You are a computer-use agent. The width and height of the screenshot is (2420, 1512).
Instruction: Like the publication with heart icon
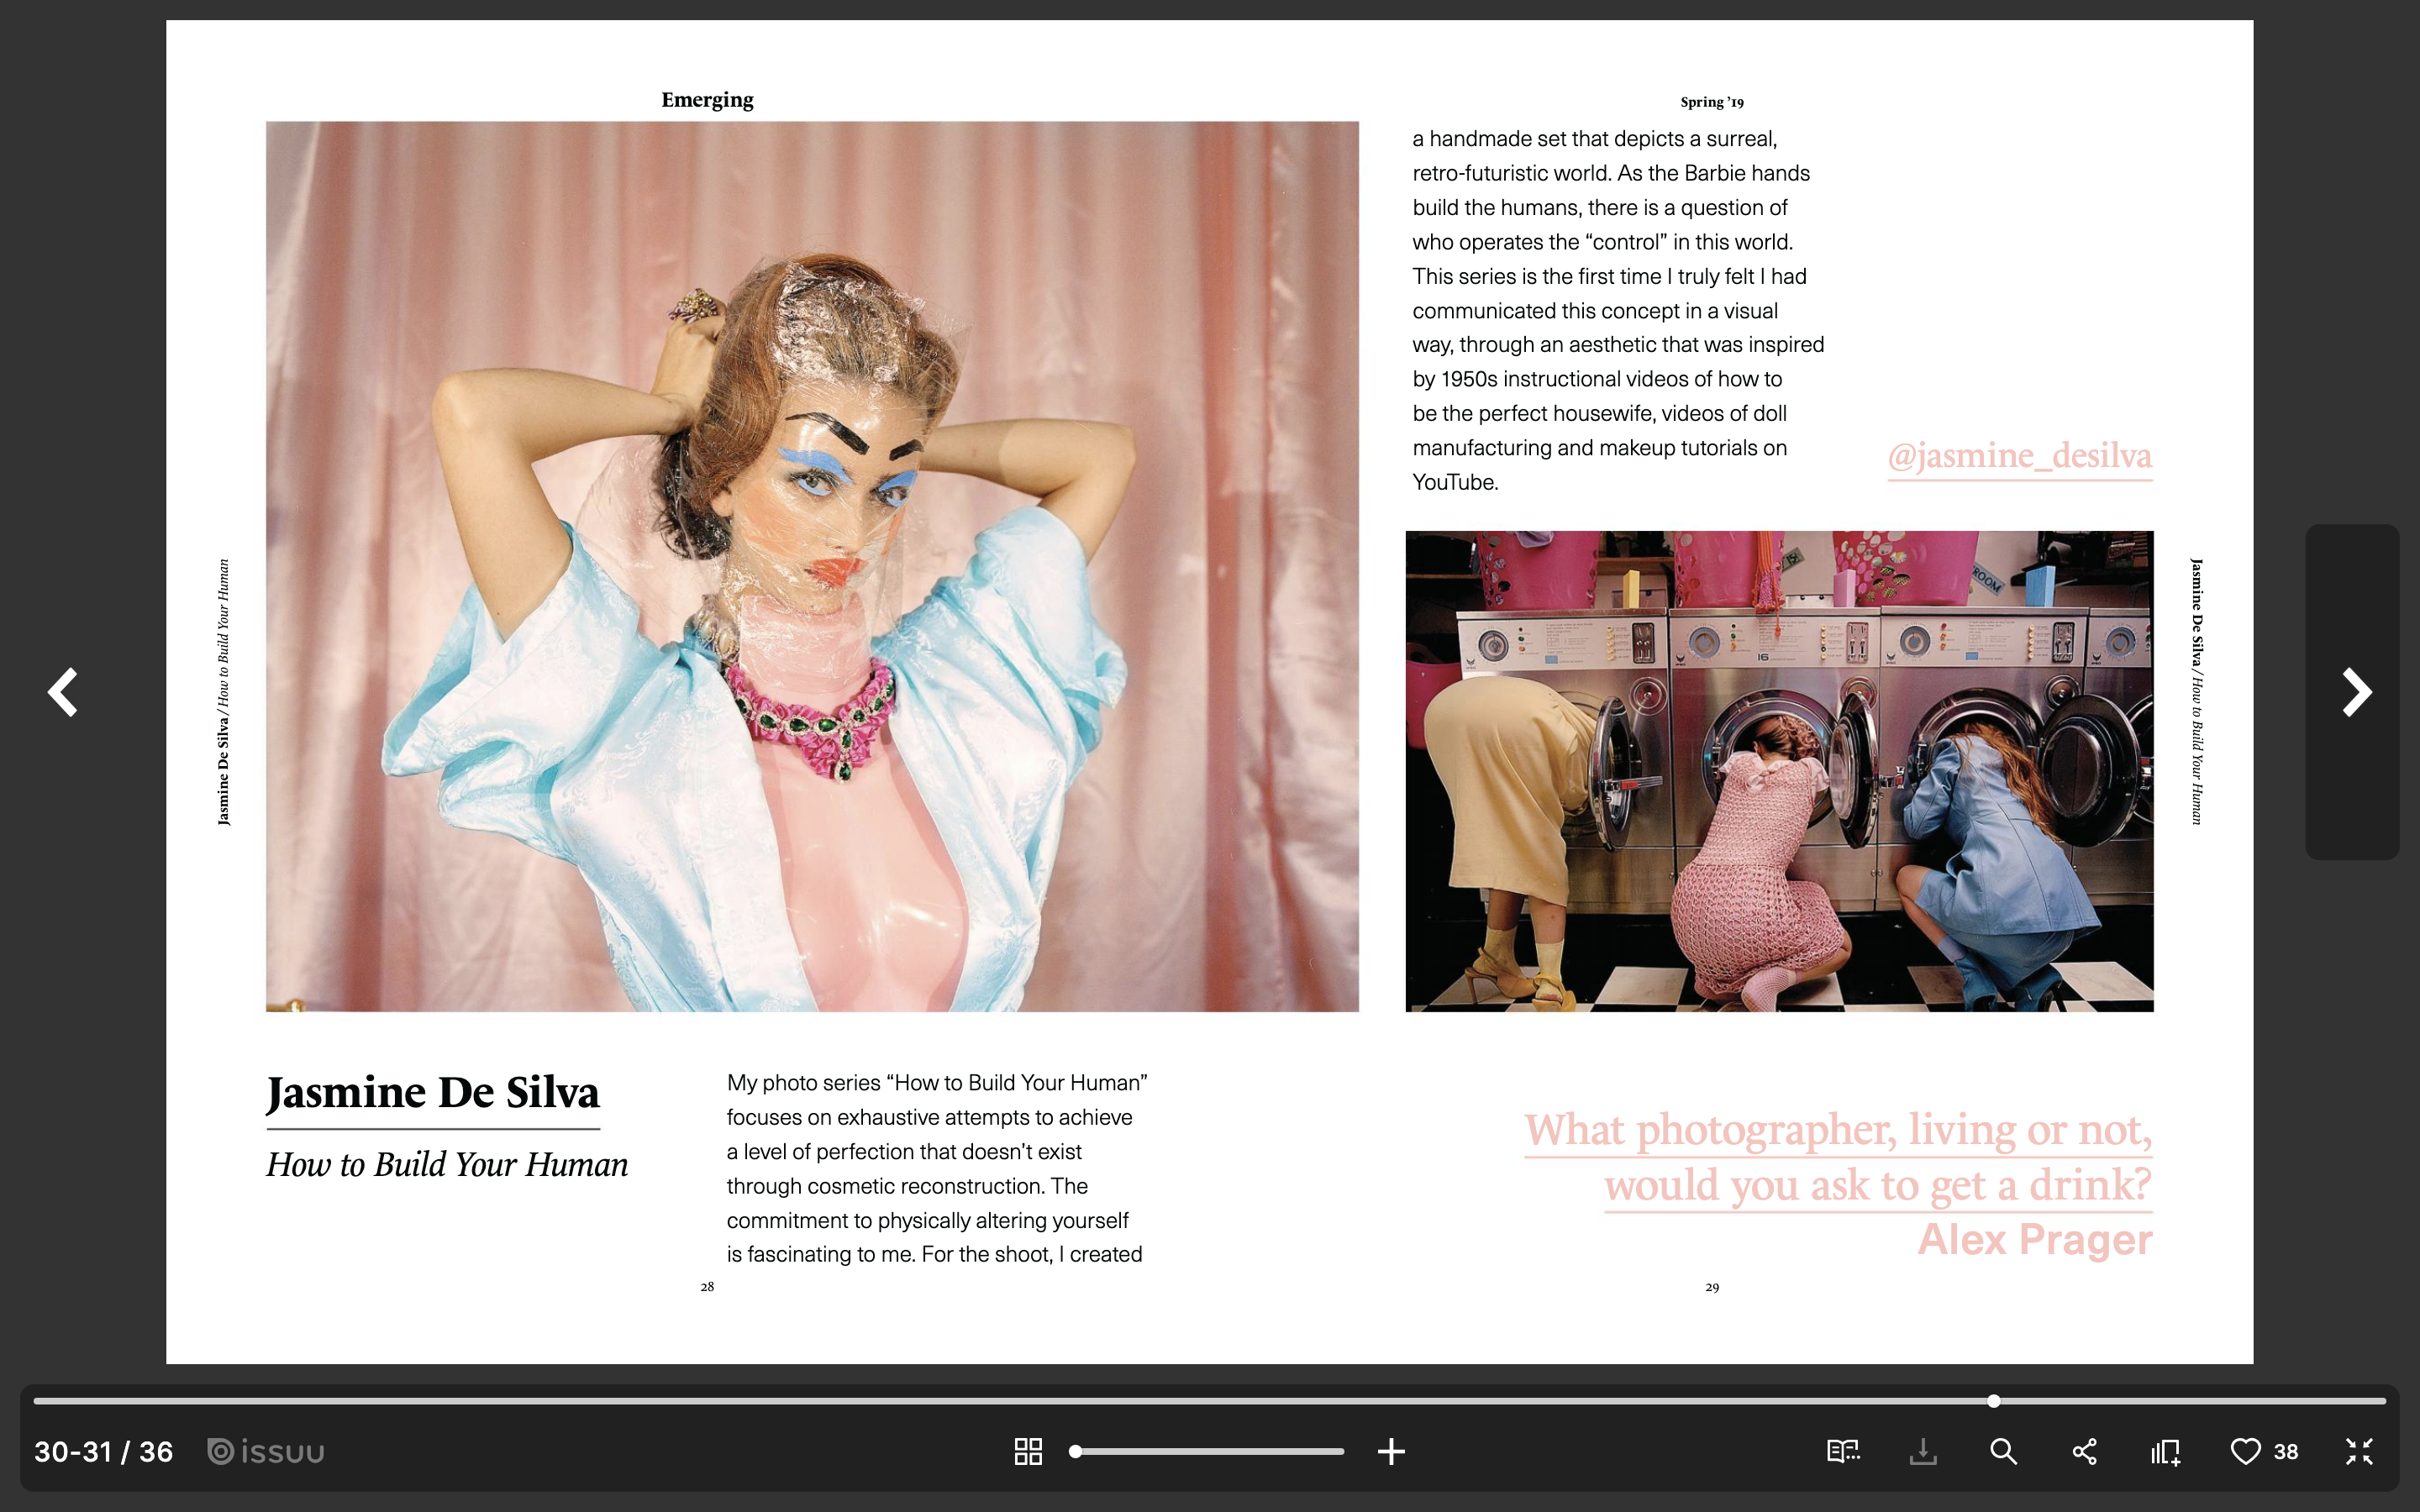[x=2245, y=1451]
